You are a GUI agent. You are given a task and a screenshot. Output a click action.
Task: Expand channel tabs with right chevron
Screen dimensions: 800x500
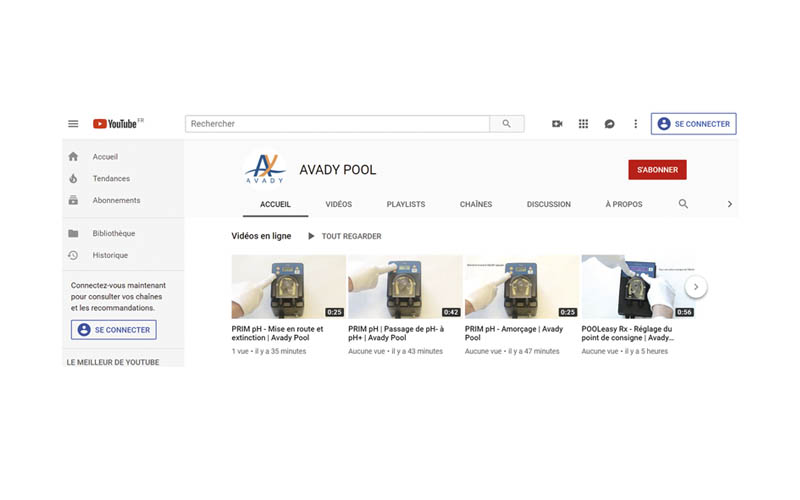pyautogui.click(x=729, y=204)
